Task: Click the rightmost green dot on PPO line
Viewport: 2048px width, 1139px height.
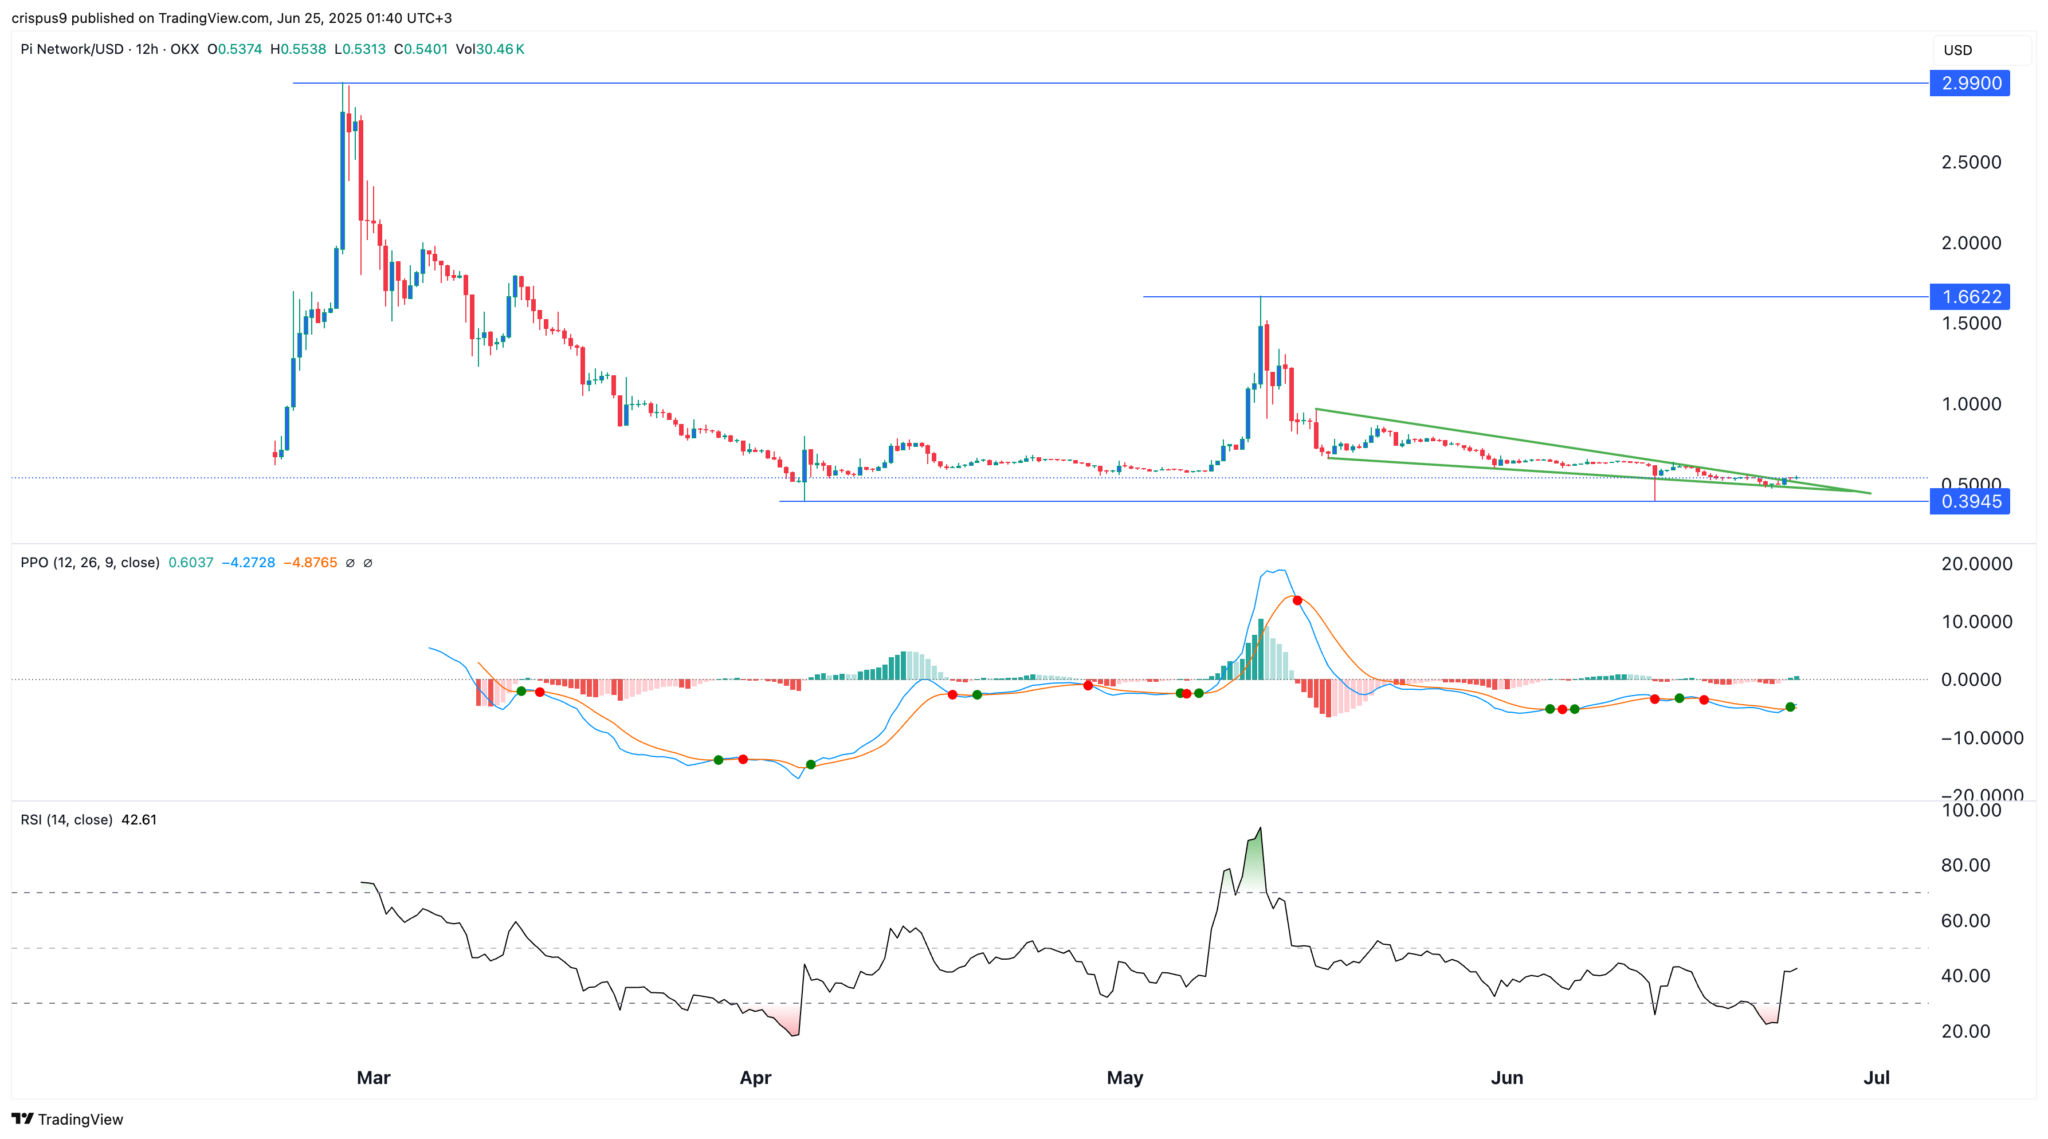Action: [1790, 707]
